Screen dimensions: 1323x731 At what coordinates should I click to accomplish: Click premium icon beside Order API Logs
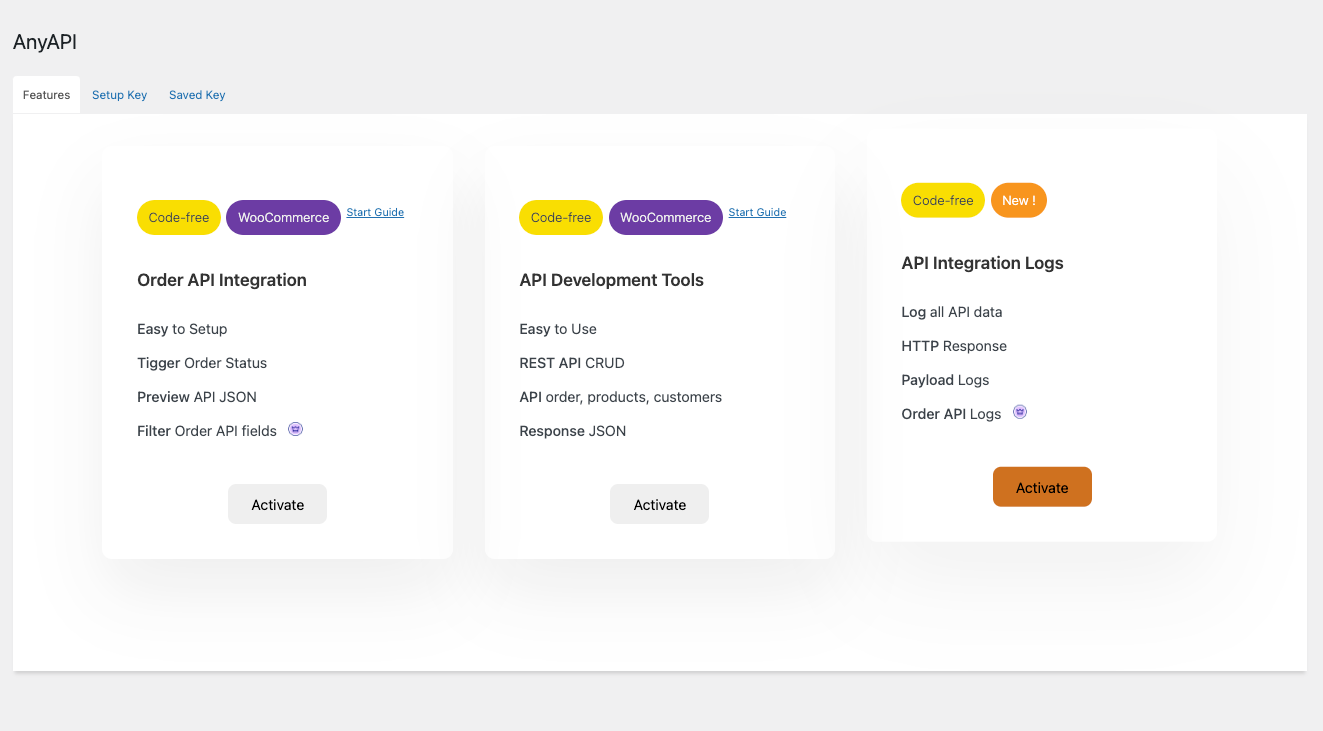(x=1020, y=412)
